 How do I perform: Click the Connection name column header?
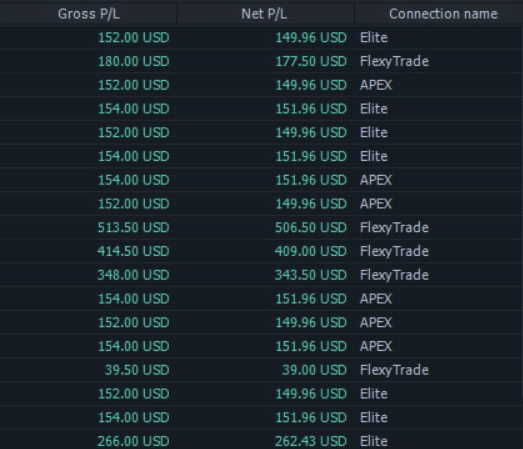439,14
